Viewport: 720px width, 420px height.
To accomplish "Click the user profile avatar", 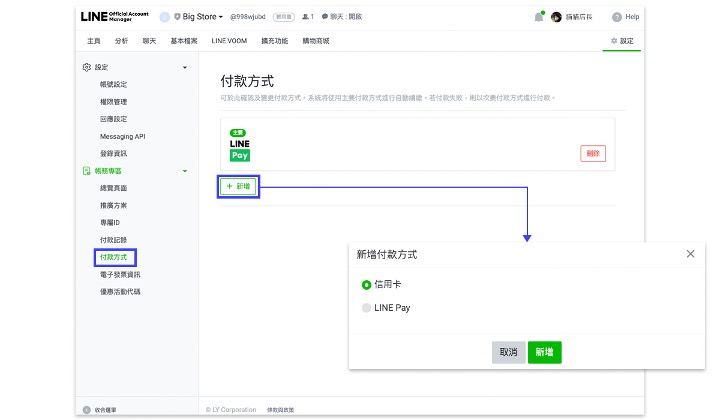I will (556, 17).
